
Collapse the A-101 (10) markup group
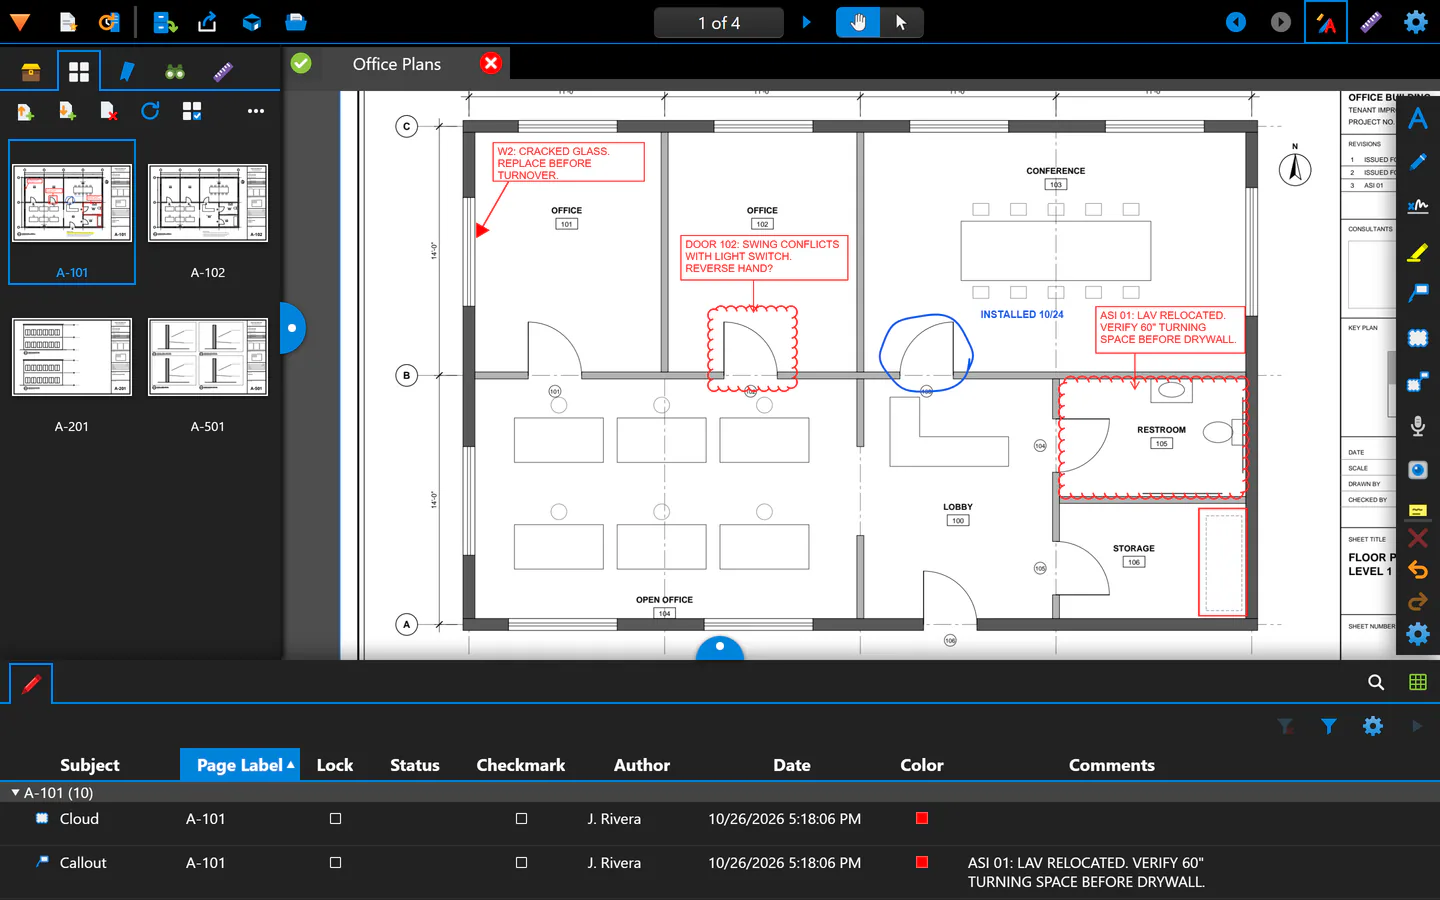tap(15, 793)
